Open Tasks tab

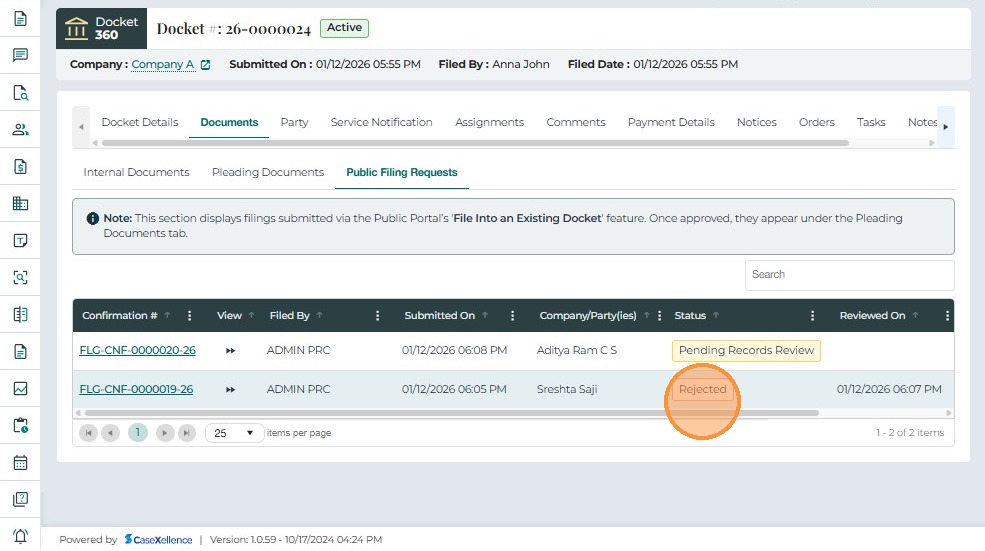(x=871, y=123)
